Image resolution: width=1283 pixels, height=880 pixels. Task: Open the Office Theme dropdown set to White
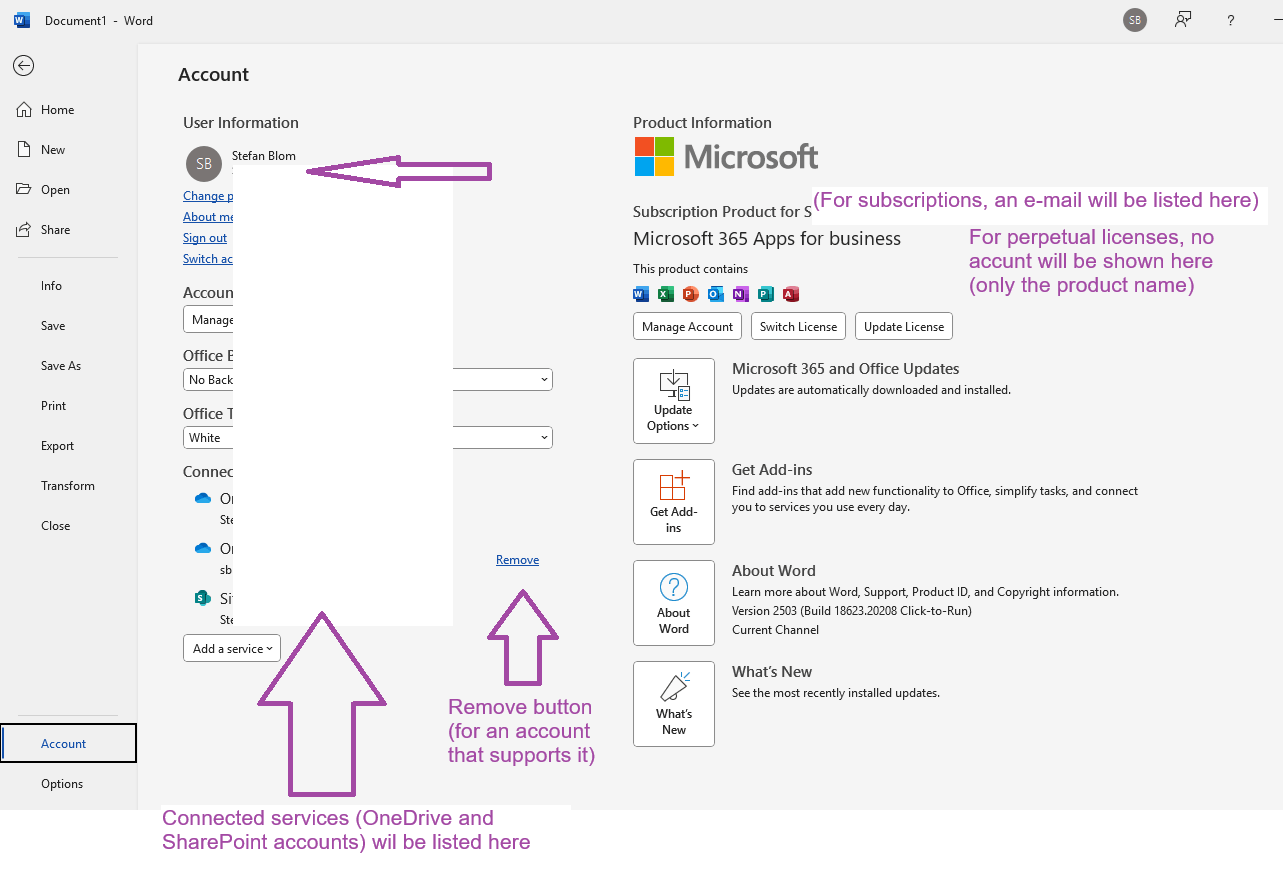coord(368,438)
